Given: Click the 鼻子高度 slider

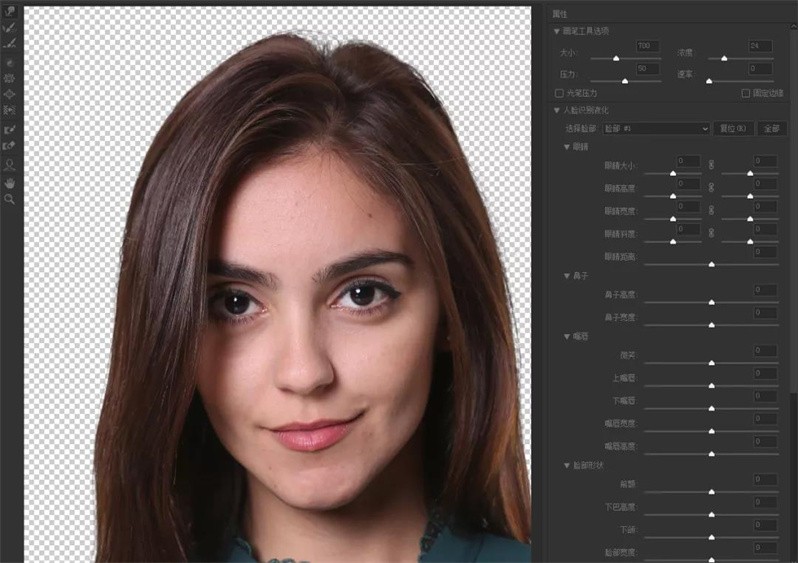Looking at the screenshot, I should [711, 303].
